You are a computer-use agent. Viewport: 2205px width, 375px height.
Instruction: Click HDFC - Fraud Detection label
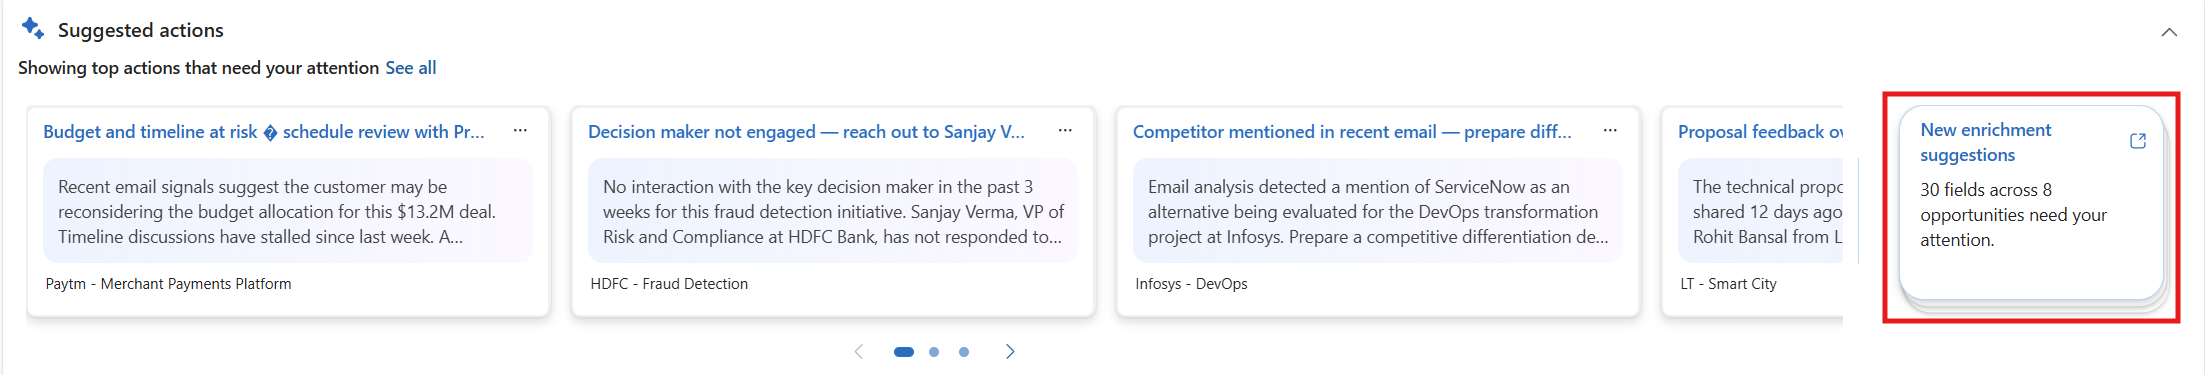click(669, 284)
